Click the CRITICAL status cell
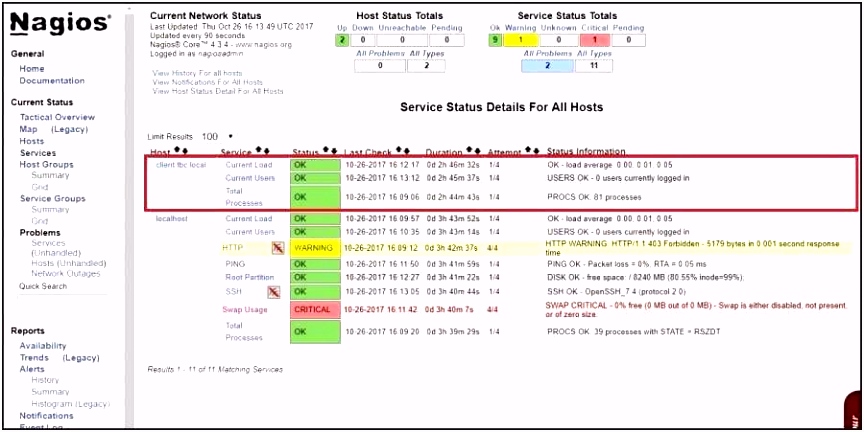864x432 pixels. coord(315,310)
